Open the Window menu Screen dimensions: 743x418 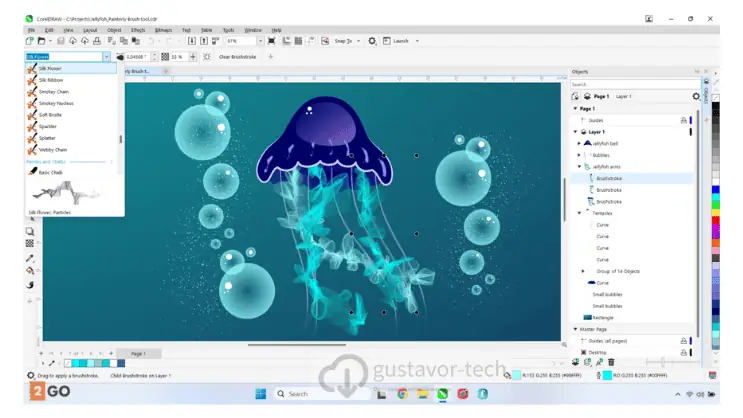253,30
